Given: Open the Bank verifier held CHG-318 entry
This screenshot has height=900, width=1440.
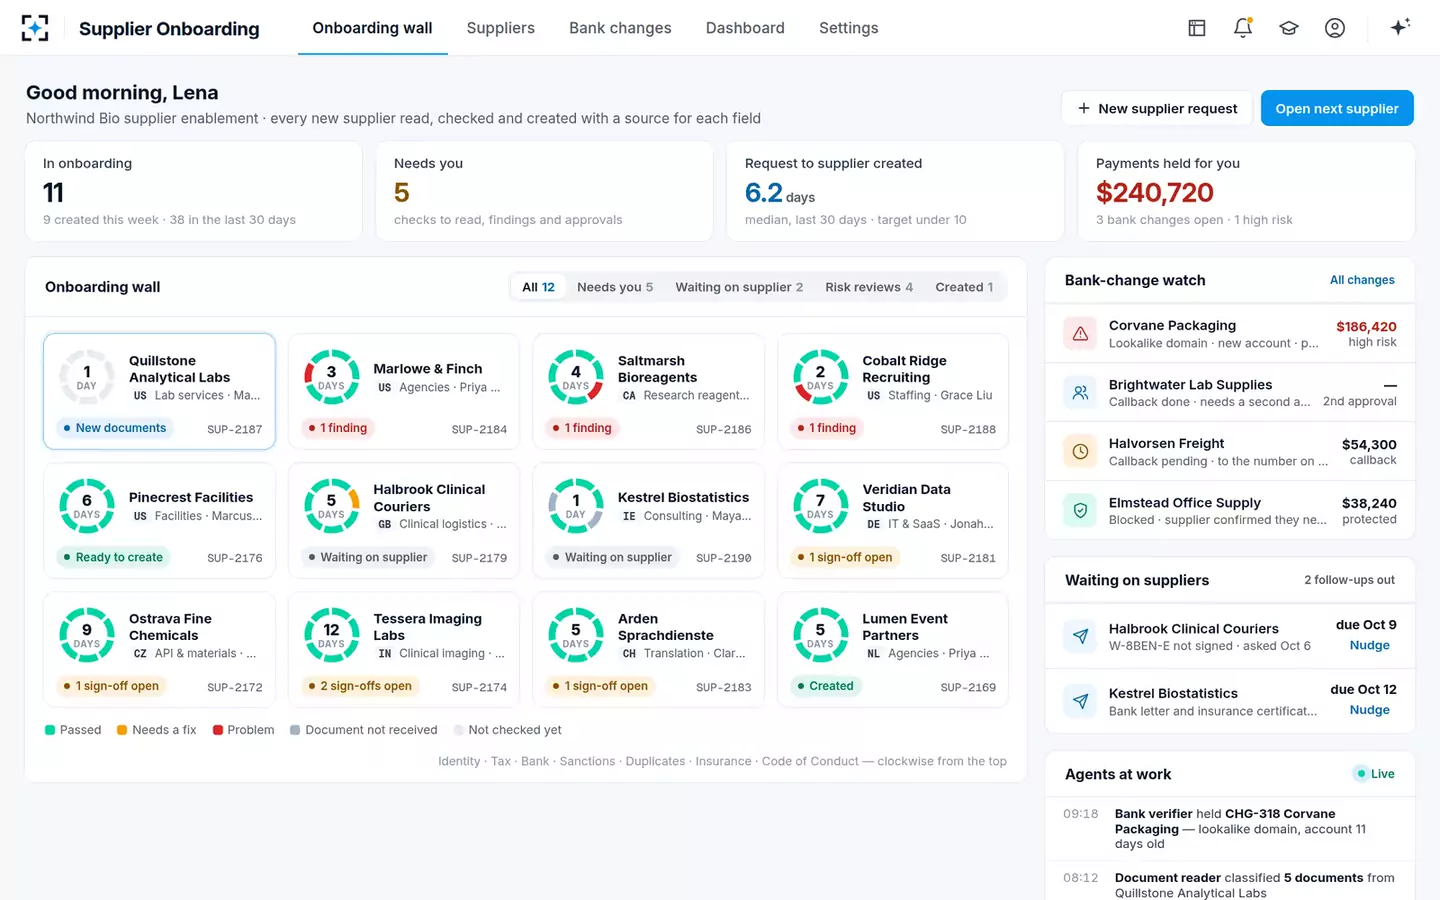Looking at the screenshot, I should click(x=1230, y=828).
